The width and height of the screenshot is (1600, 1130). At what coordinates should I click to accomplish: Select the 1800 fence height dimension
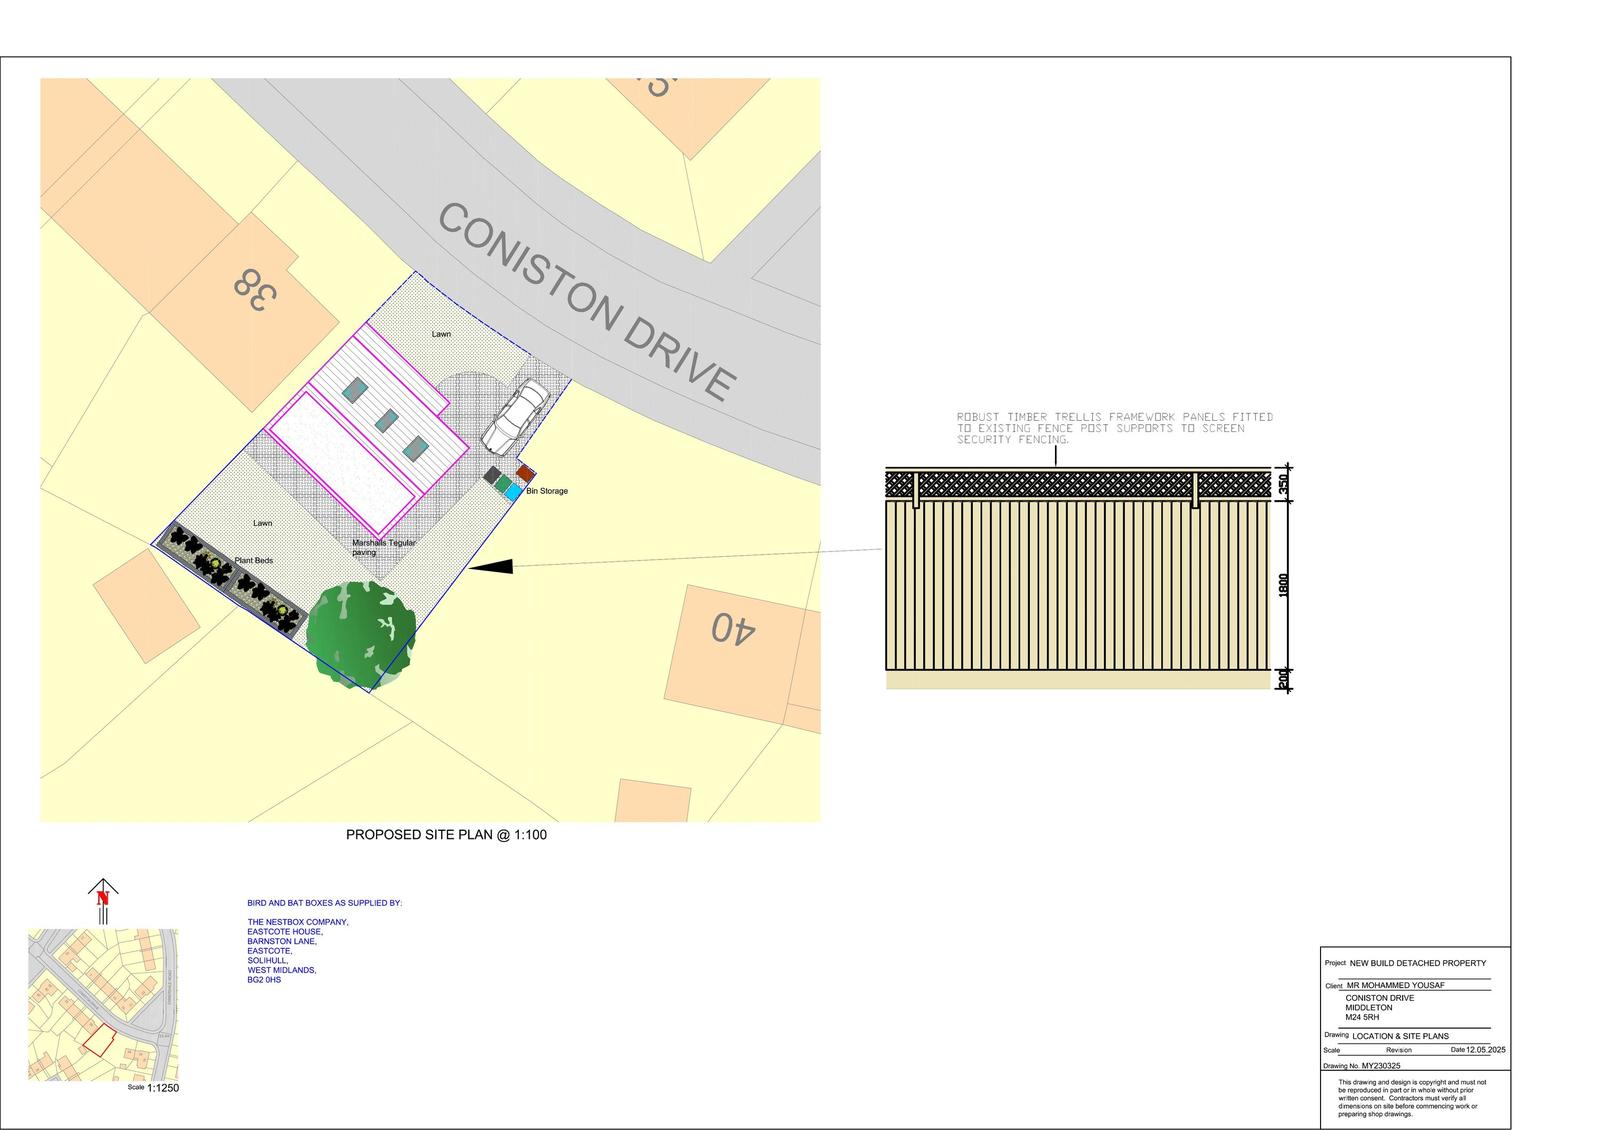click(x=1283, y=584)
